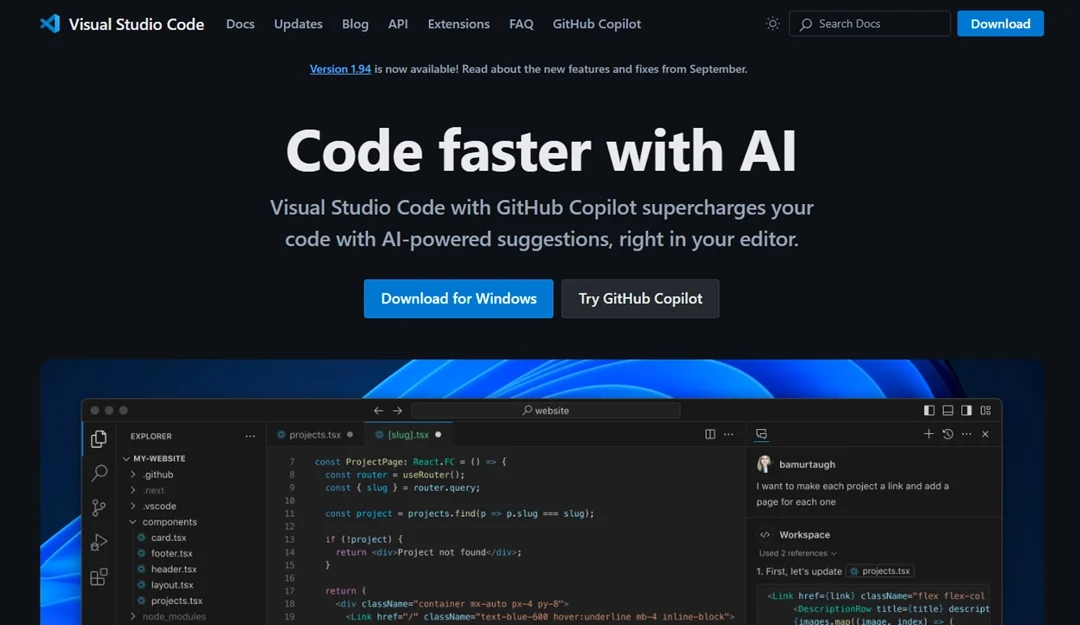Click bamurtaugh's avatar in chat
Screen dimensions: 1080x625
pyautogui.click(x=765, y=464)
